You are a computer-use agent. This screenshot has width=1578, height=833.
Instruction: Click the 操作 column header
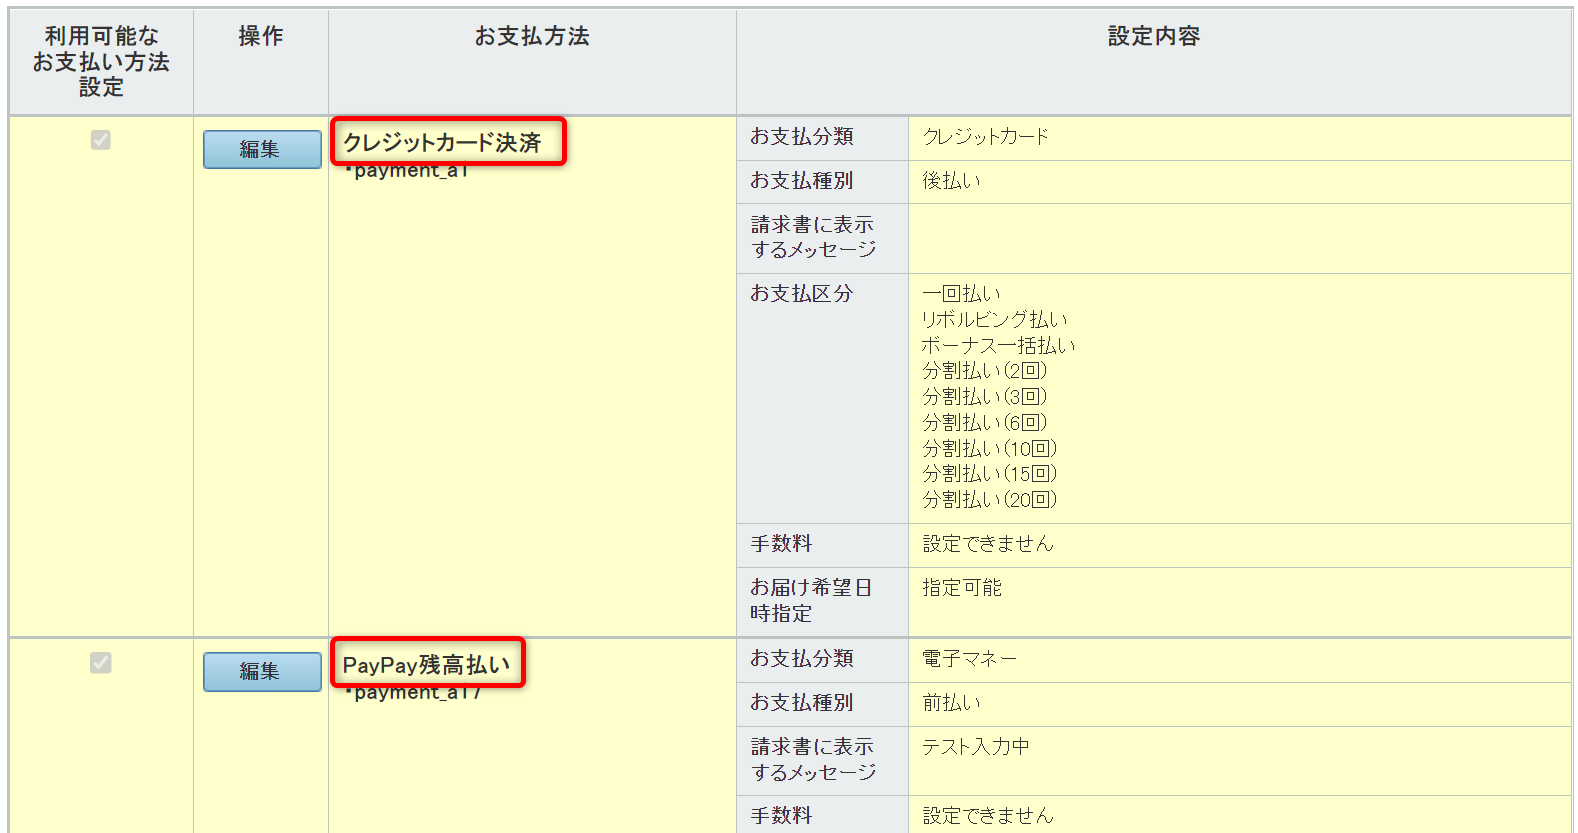point(261,37)
